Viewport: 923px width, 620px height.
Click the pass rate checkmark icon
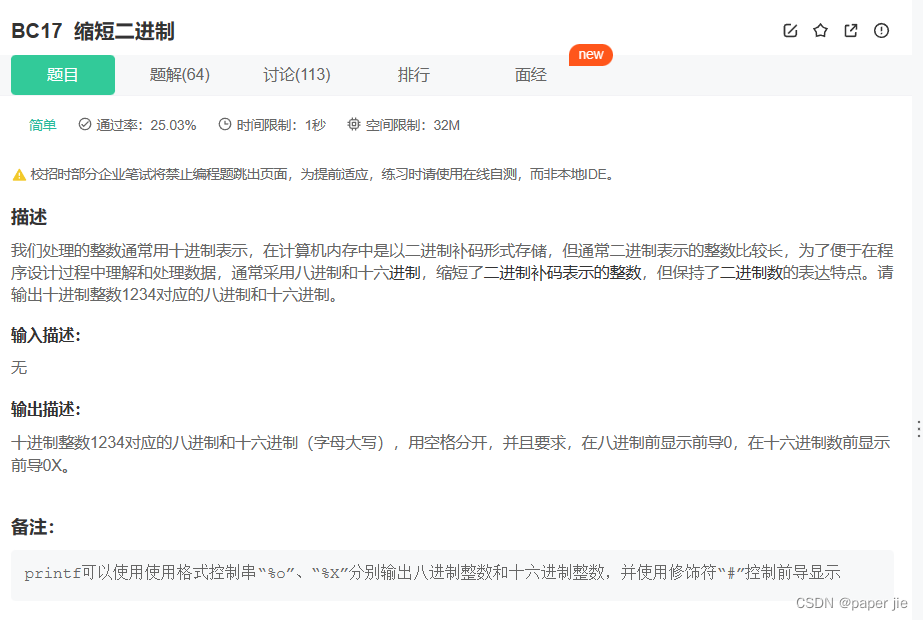pos(85,124)
